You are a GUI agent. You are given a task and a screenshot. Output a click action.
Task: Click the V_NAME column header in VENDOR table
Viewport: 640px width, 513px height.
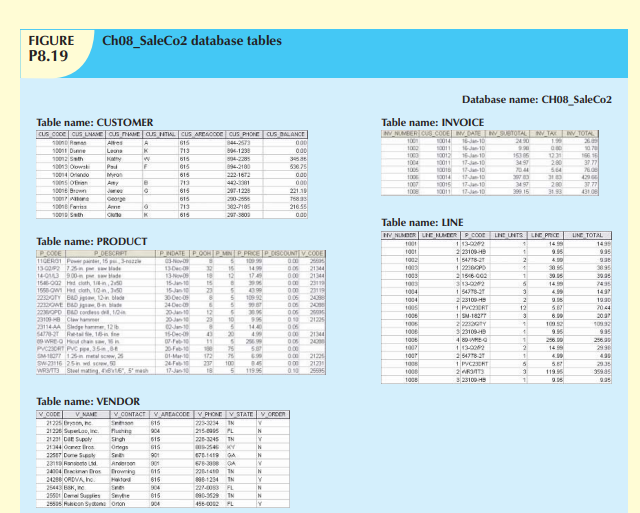(77, 413)
